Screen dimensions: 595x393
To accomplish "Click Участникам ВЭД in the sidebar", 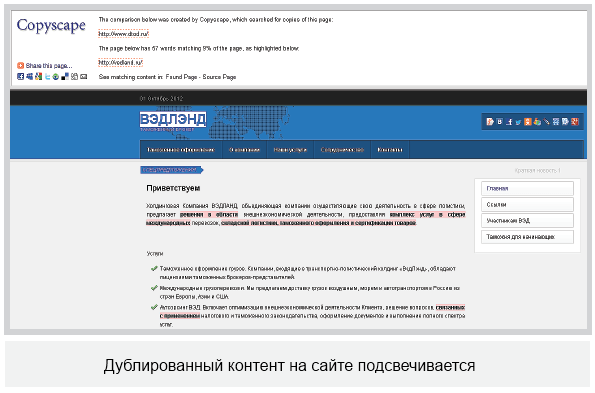I will point(527,221).
